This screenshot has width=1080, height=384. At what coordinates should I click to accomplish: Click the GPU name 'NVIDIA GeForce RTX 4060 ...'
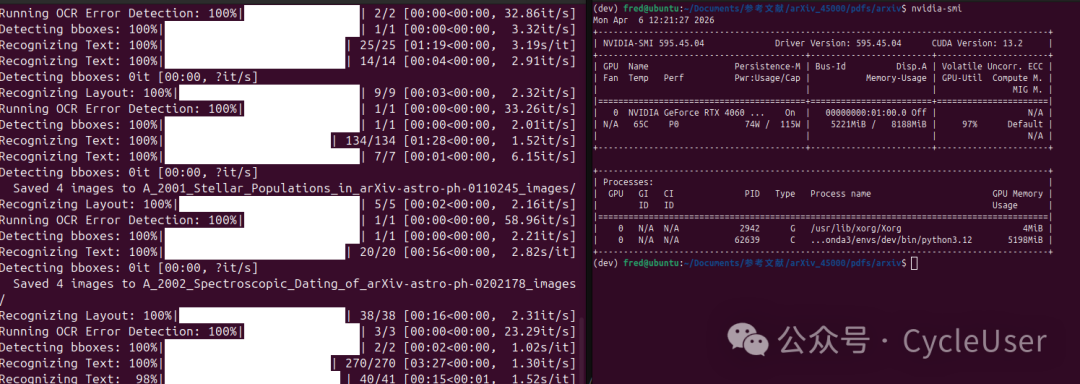point(695,113)
